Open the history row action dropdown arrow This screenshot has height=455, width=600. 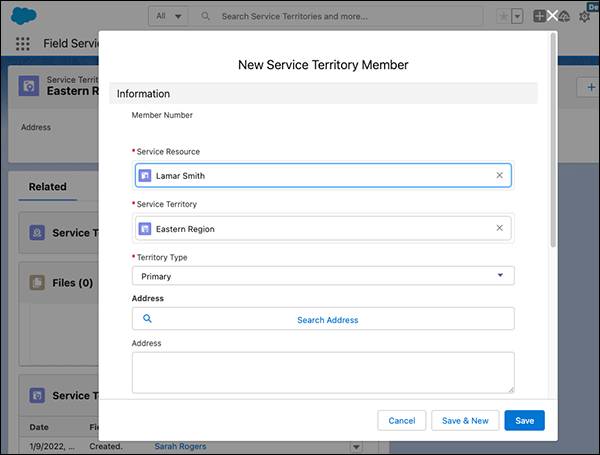tap(356, 447)
